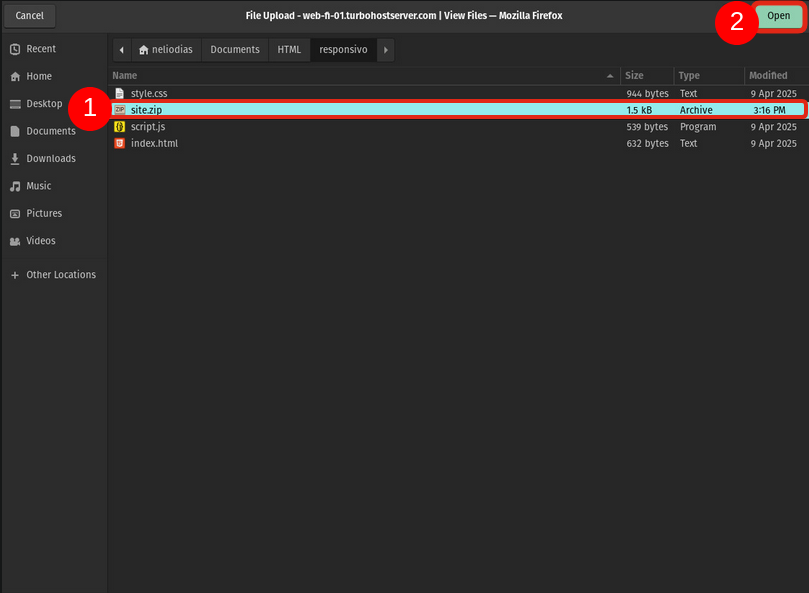
Task: Click the Videos icon in sidebar
Action: [x=15, y=241]
